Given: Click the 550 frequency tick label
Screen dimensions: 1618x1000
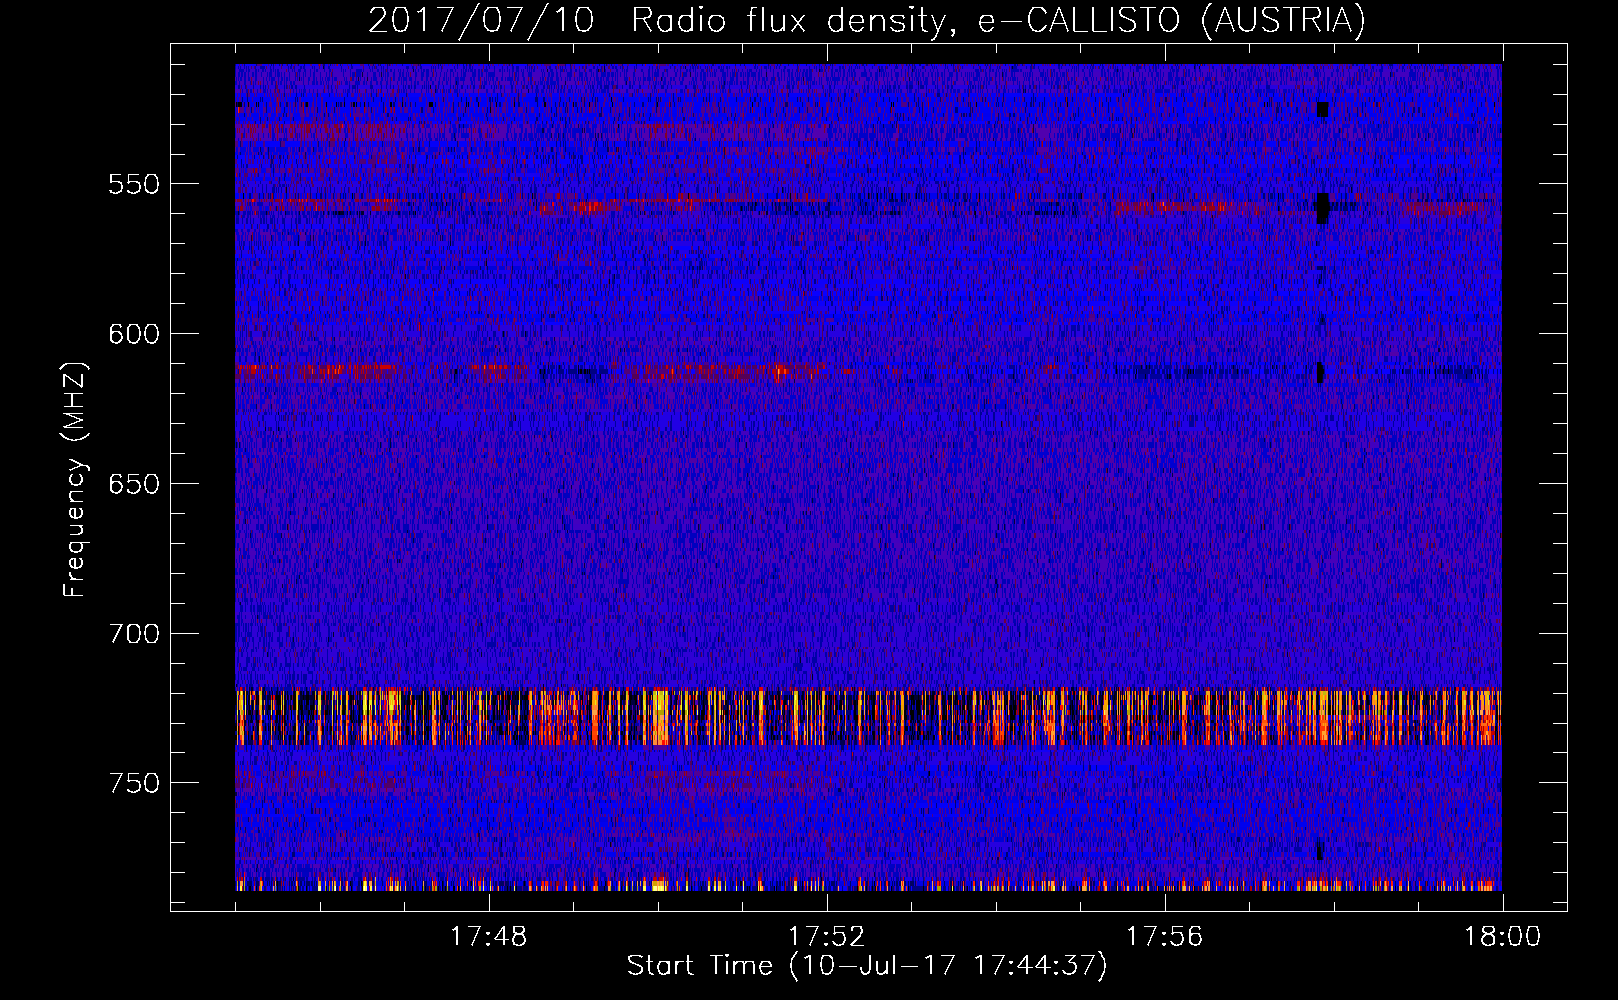Looking at the screenshot, I should click(x=134, y=184).
